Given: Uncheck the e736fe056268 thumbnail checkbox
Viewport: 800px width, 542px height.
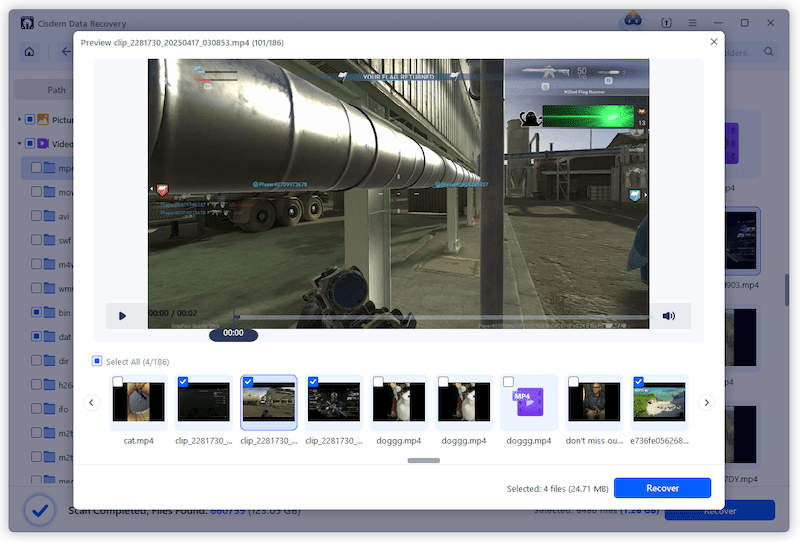Looking at the screenshot, I should (x=638, y=382).
